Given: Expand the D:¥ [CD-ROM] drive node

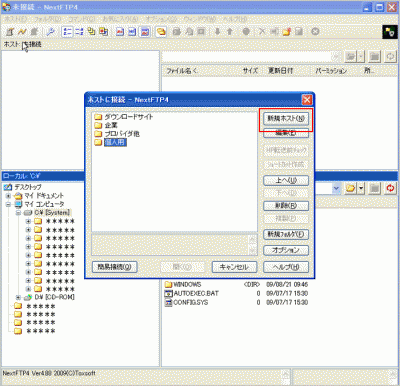Looking at the screenshot, I should (x=18, y=297).
